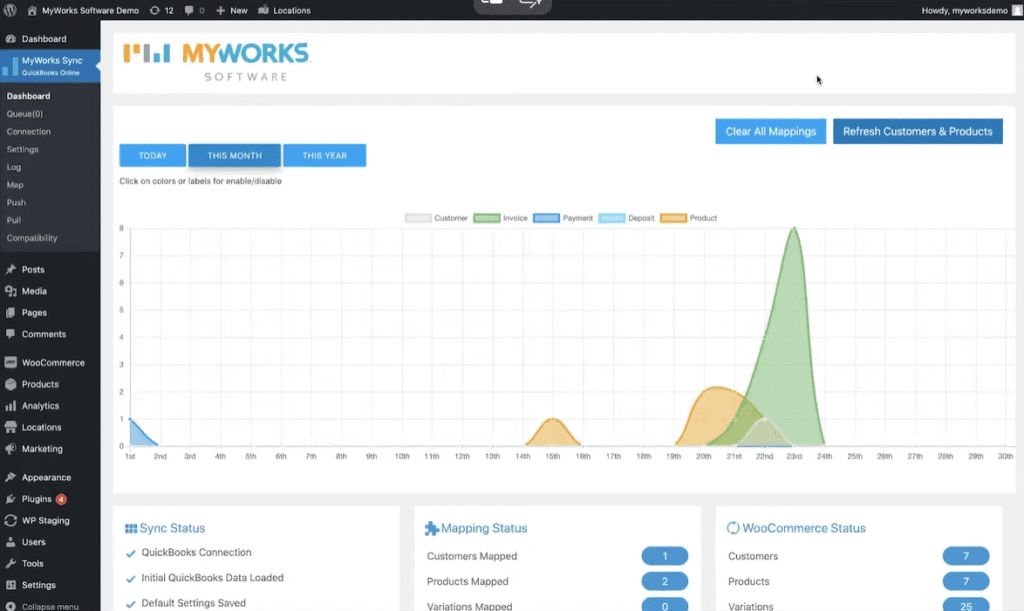Open the site home icon

(31, 10)
